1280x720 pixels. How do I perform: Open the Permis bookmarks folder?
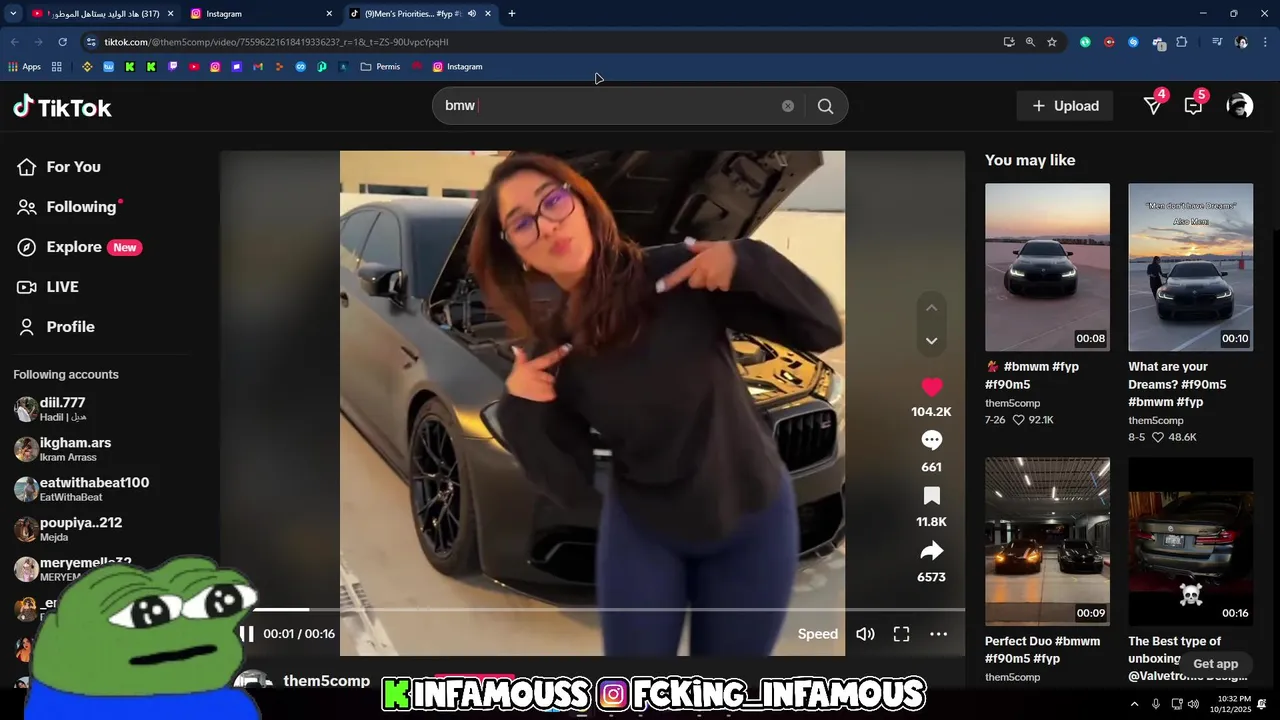tap(380, 67)
